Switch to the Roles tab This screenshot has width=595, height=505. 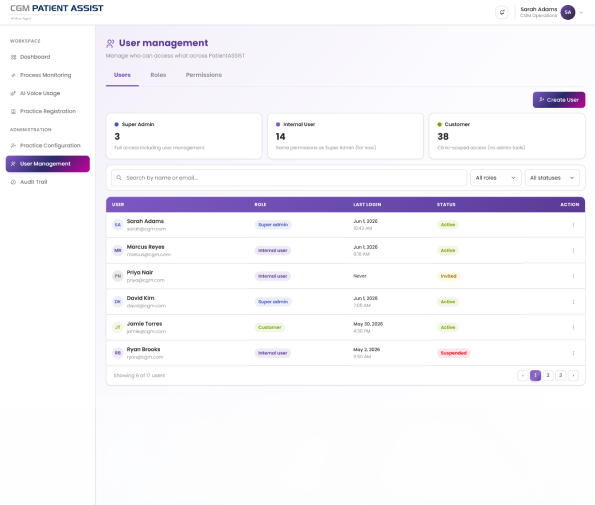coord(158,75)
